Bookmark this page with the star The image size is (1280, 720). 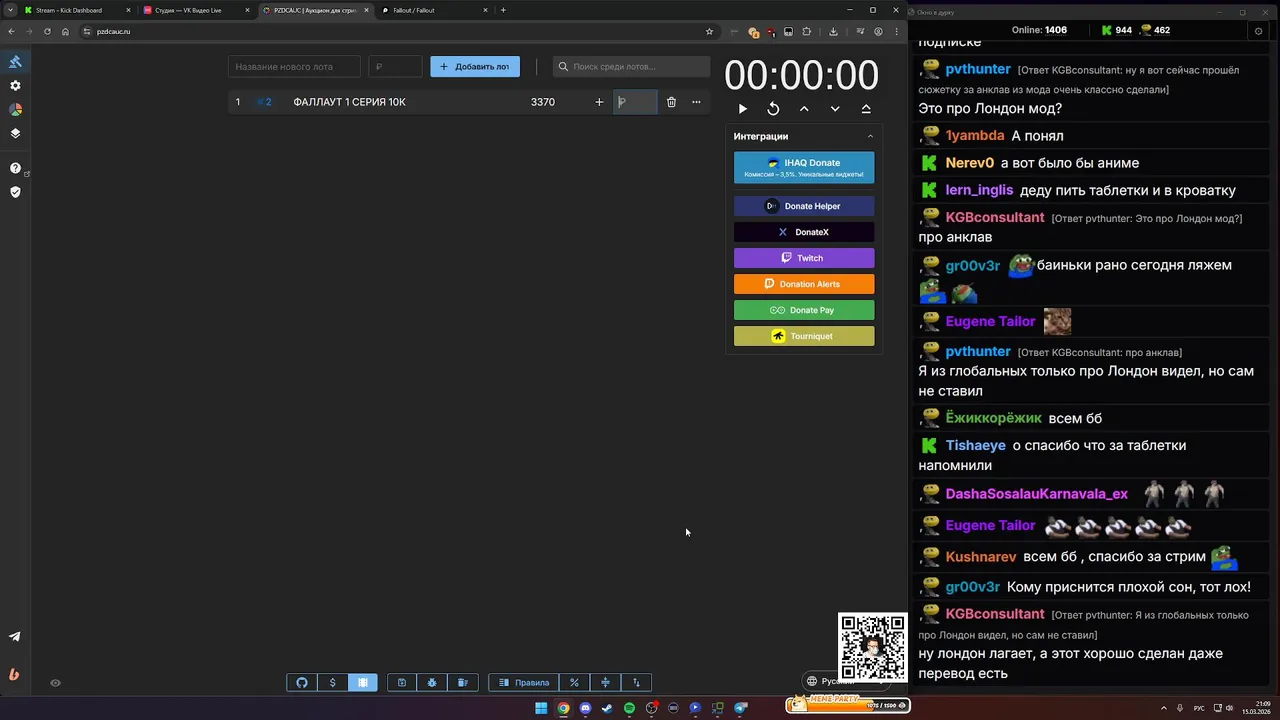point(709,31)
